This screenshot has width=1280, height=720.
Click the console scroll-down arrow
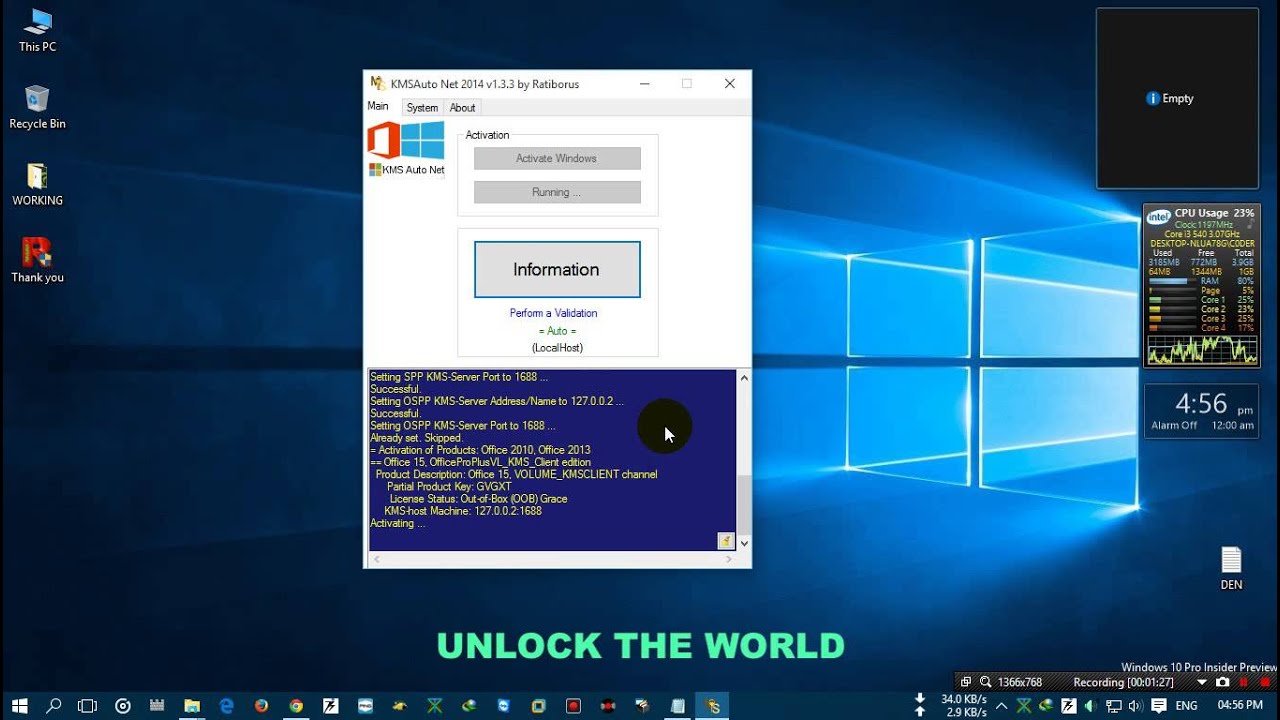[x=743, y=543]
